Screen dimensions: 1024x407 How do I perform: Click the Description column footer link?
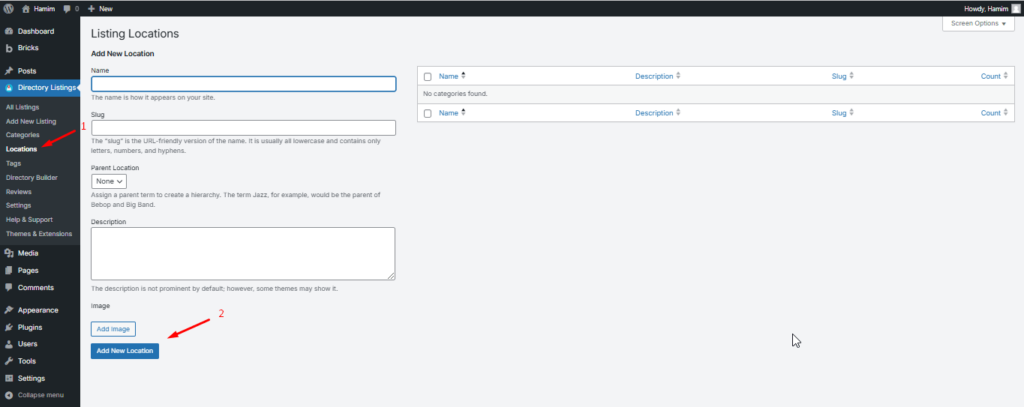pos(654,112)
